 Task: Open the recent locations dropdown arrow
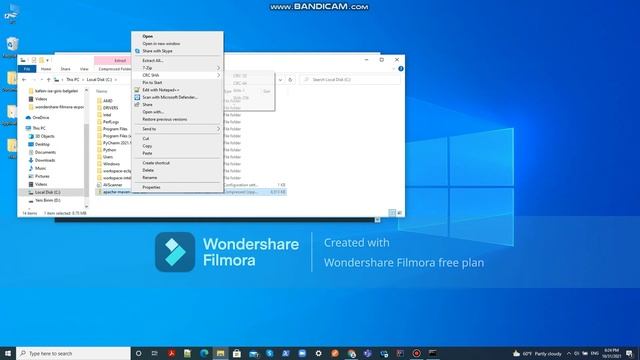(x=41, y=80)
